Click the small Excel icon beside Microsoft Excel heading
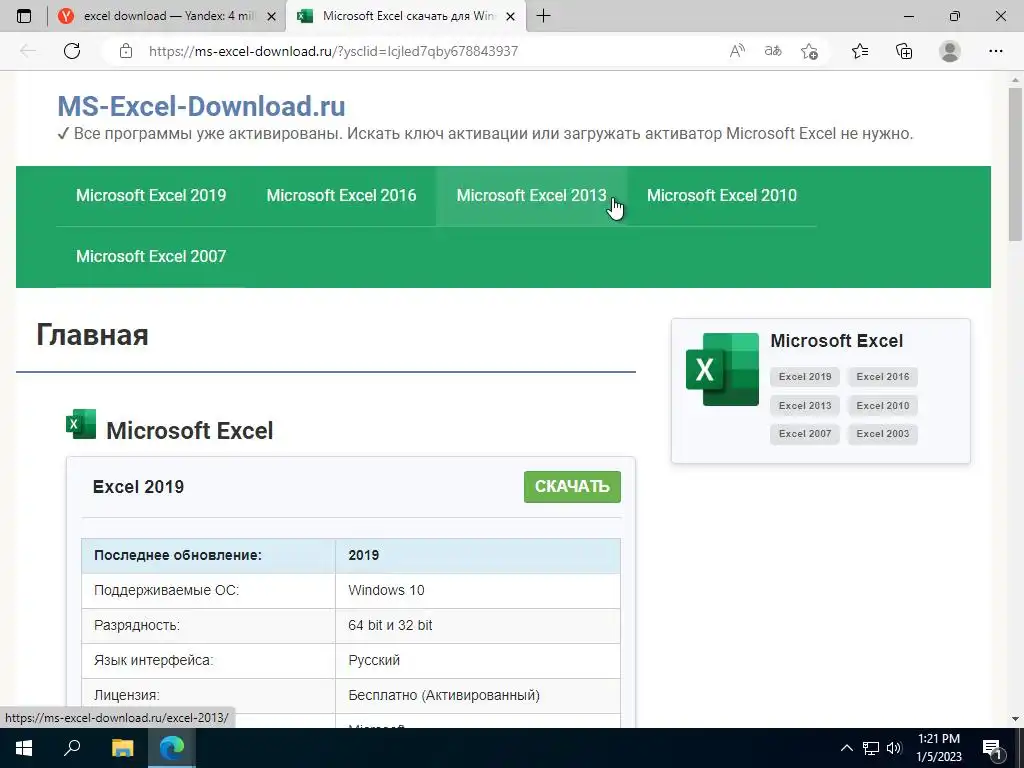 point(81,424)
